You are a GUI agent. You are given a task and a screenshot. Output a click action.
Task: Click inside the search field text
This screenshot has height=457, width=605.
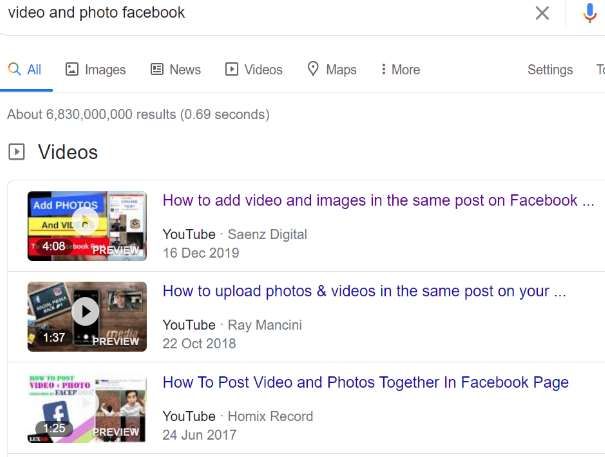pyautogui.click(x=96, y=12)
